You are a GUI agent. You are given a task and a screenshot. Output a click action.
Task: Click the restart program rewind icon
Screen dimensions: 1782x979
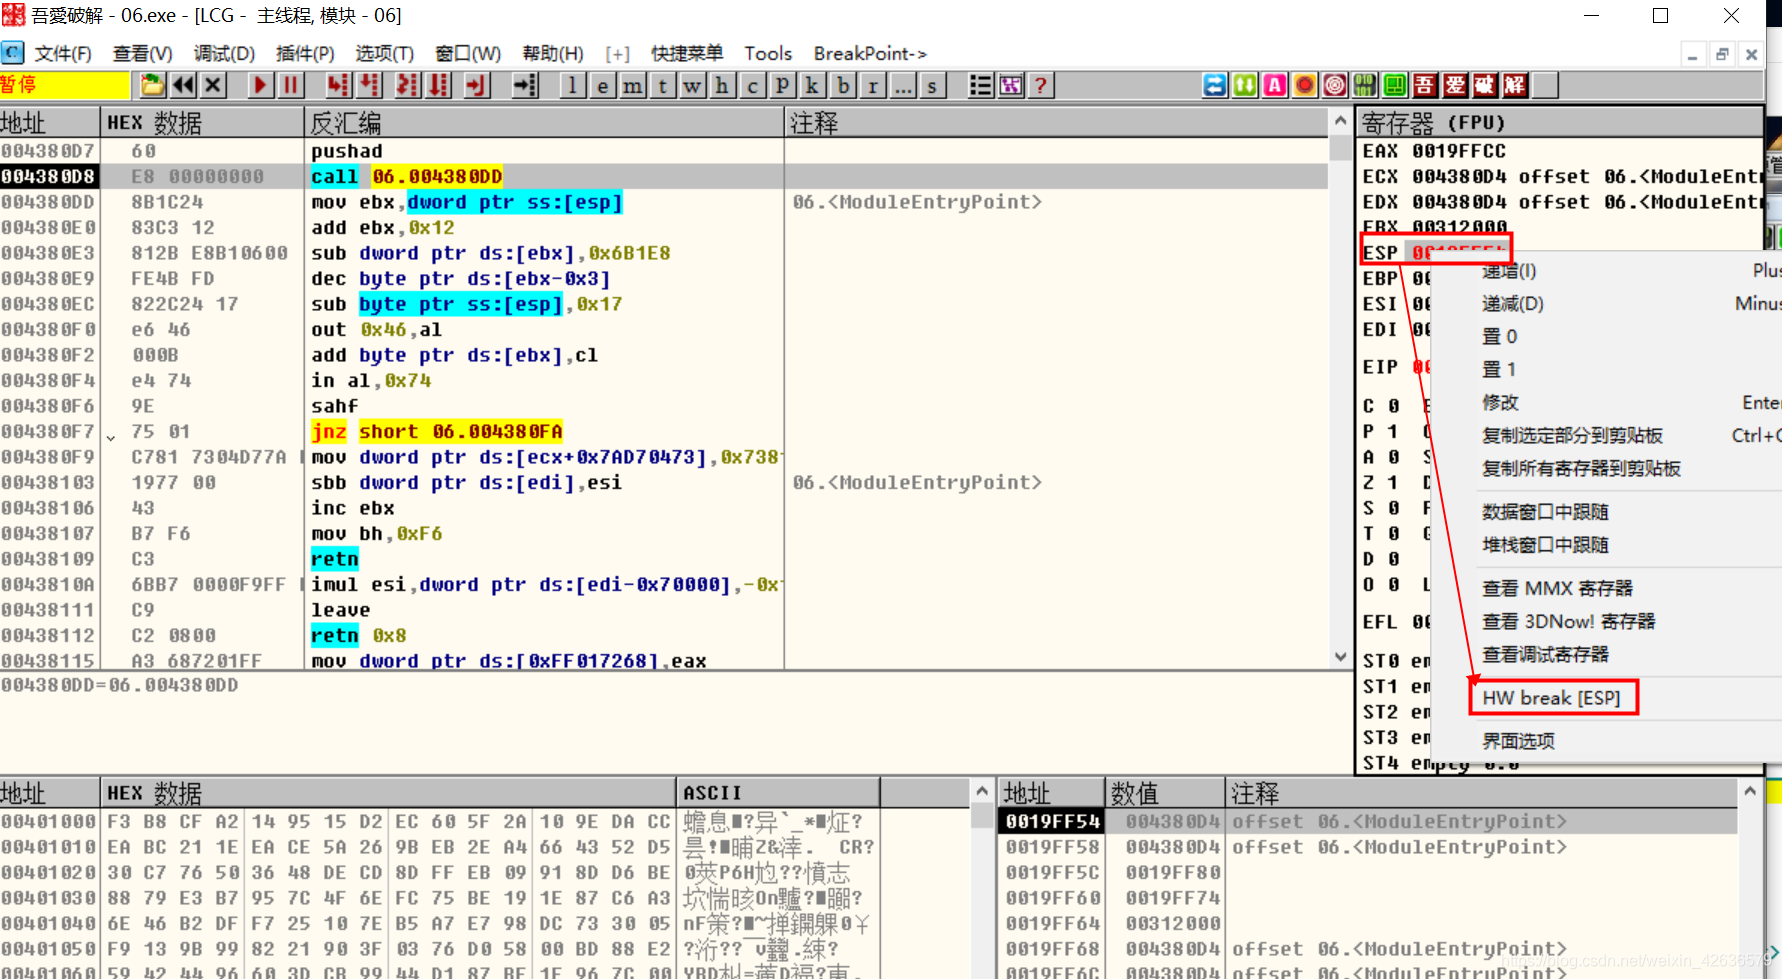(x=183, y=85)
